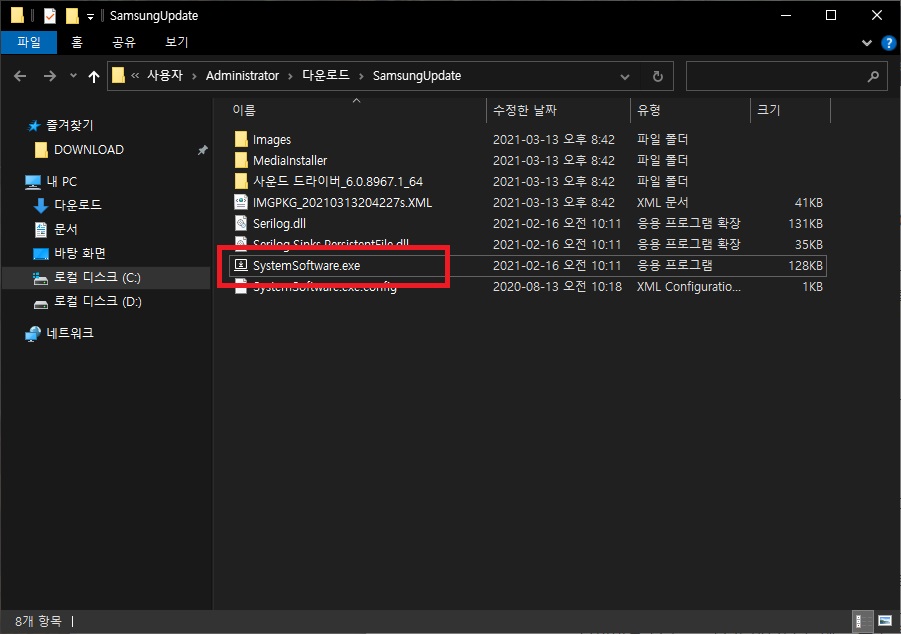Select 로컬 디스크 (D:) drive

click(98, 302)
